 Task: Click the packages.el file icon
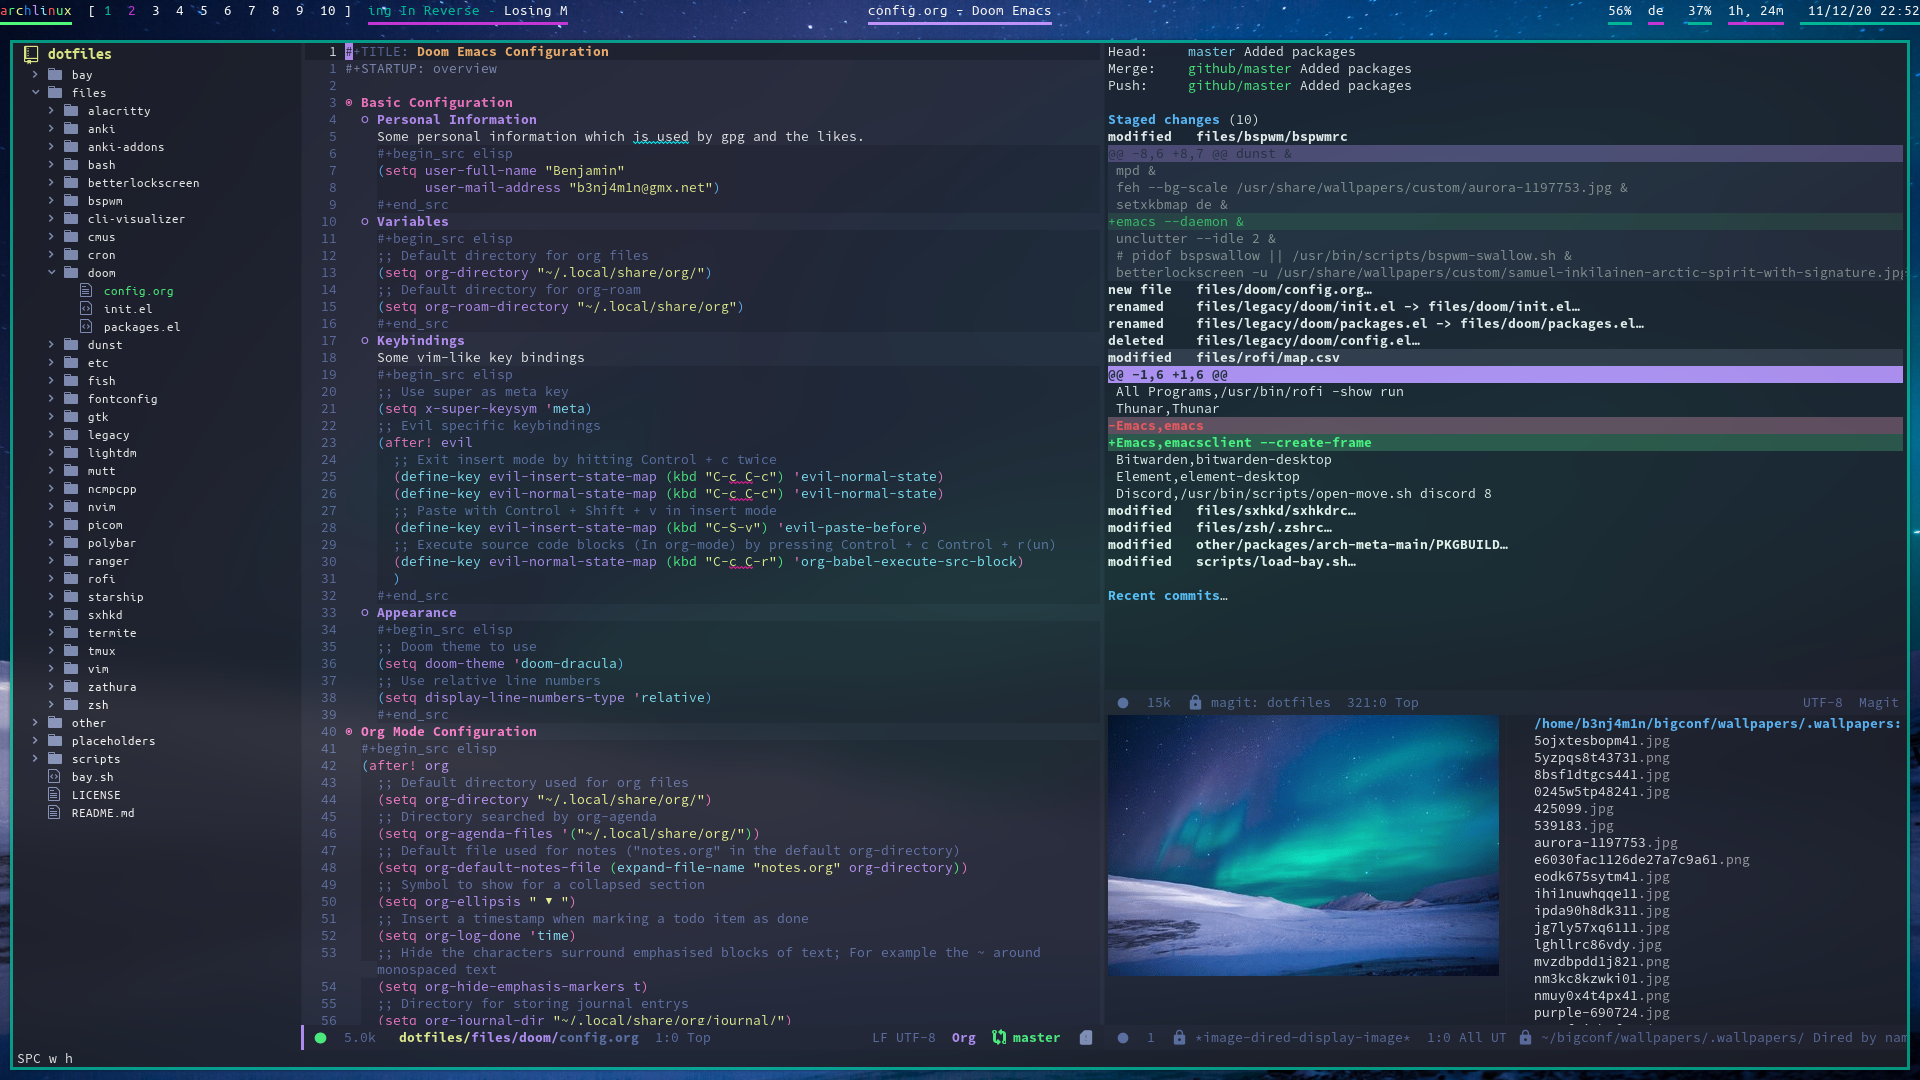coord(86,327)
